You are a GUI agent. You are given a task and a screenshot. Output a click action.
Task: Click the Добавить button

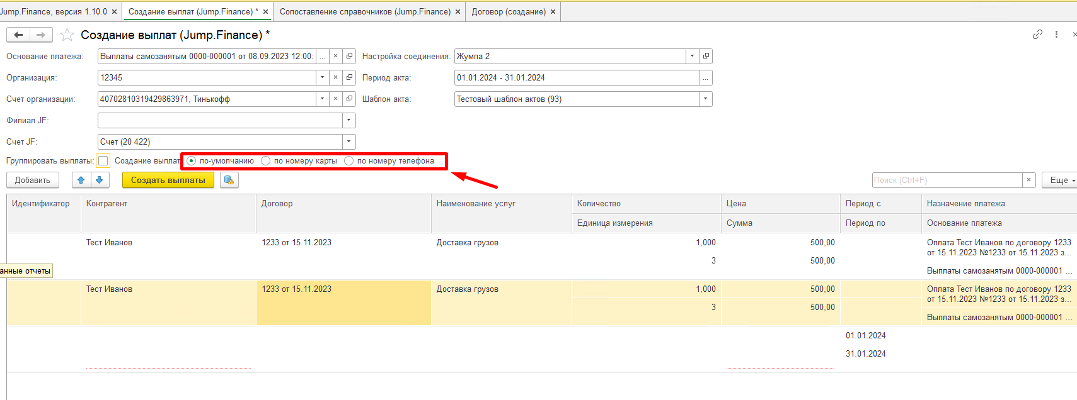[x=33, y=180]
